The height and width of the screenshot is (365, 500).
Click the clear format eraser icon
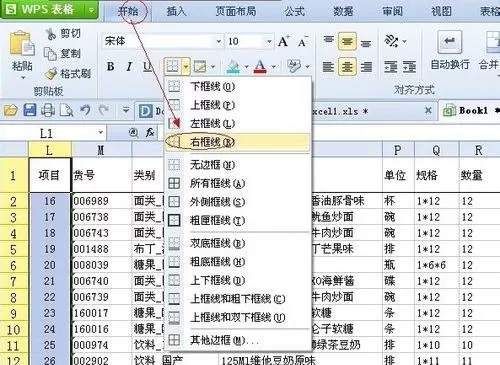tap(294, 66)
